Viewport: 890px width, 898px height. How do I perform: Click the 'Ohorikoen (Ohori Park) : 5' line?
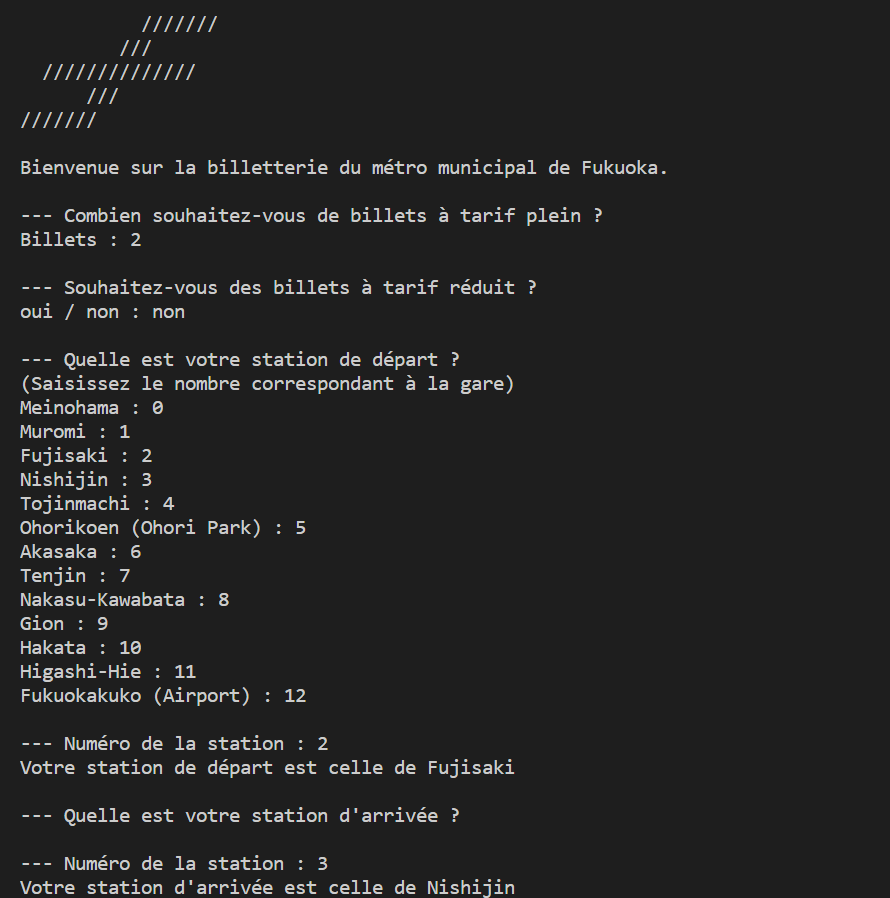pos(163,527)
